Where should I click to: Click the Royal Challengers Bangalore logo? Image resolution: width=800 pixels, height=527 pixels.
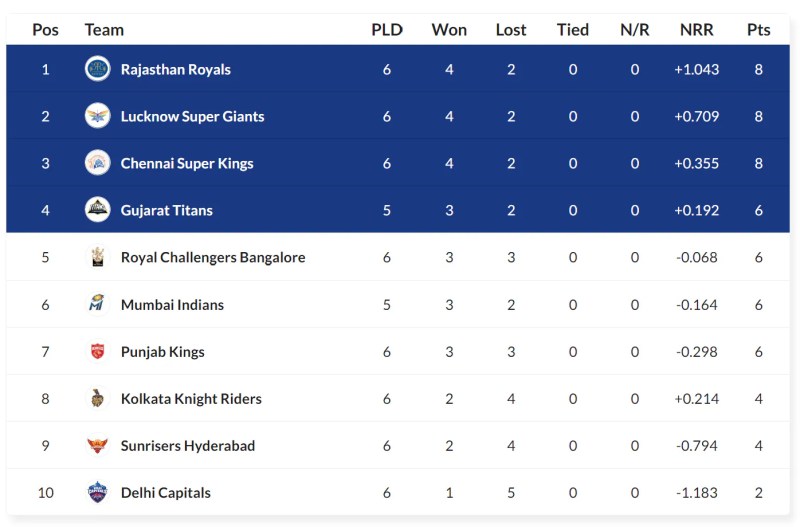tap(97, 257)
